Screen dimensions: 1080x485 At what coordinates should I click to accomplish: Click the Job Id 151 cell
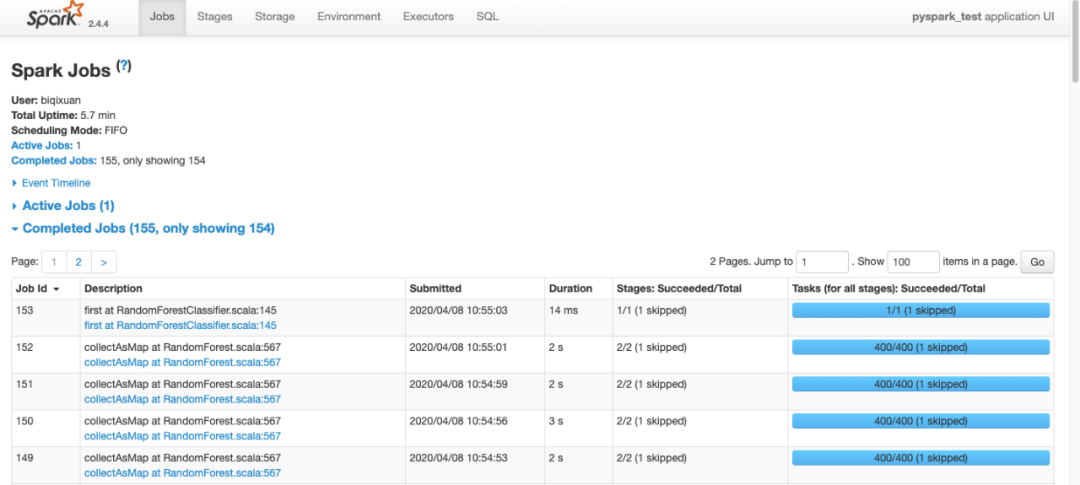click(x=45, y=391)
